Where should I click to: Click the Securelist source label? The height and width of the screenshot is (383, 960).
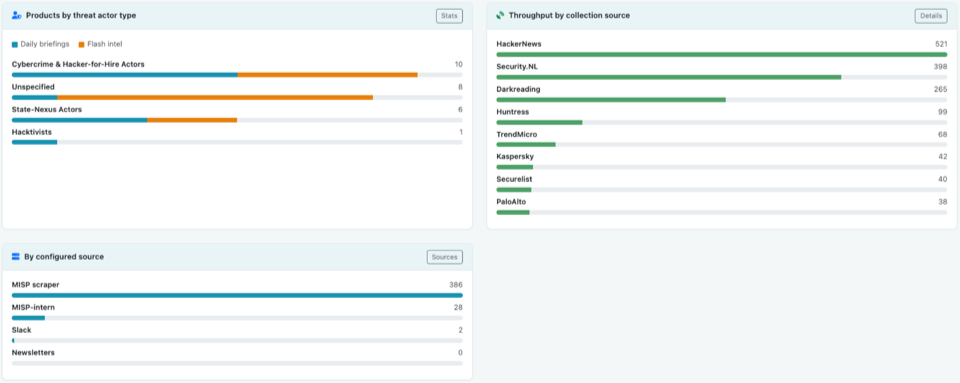[x=514, y=179]
